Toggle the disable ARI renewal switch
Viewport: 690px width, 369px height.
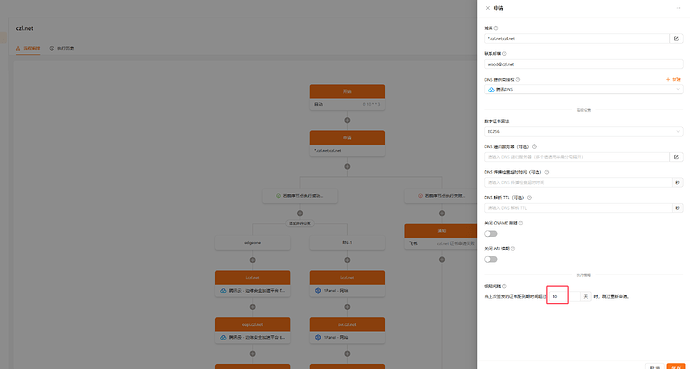coord(491,259)
